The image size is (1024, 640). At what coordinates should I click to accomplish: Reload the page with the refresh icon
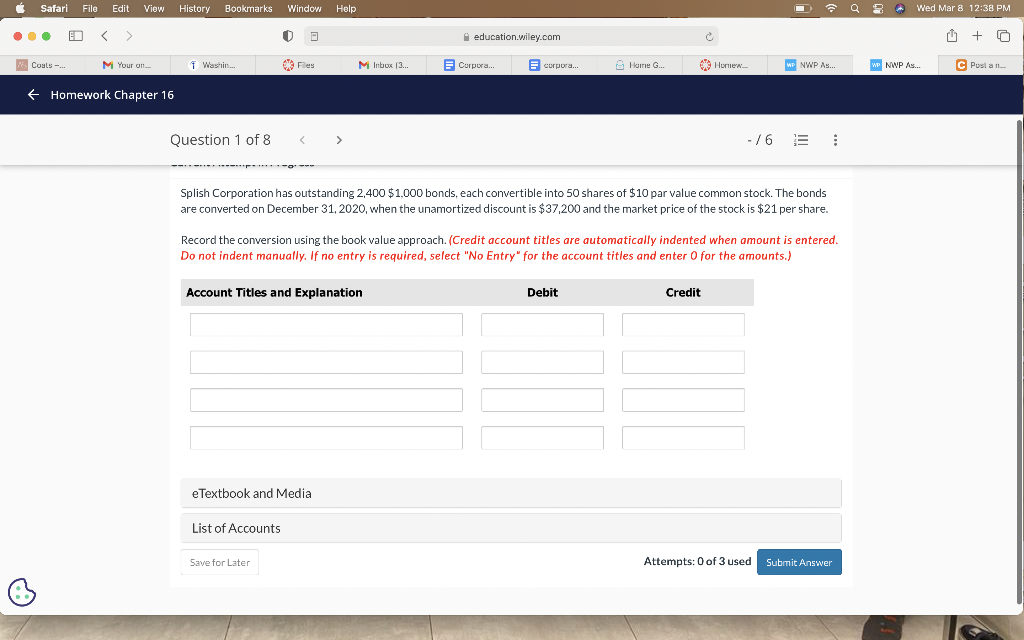coord(709,37)
